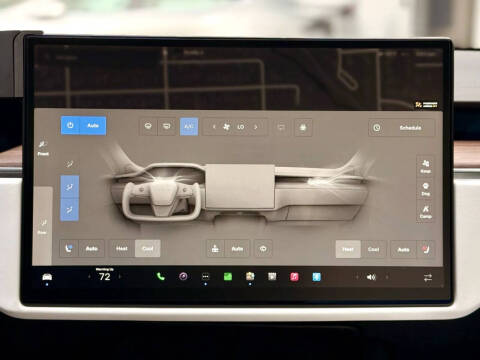Toggle the bioweapon defense mode icon
The height and width of the screenshot is (360, 480).
pos(303,127)
